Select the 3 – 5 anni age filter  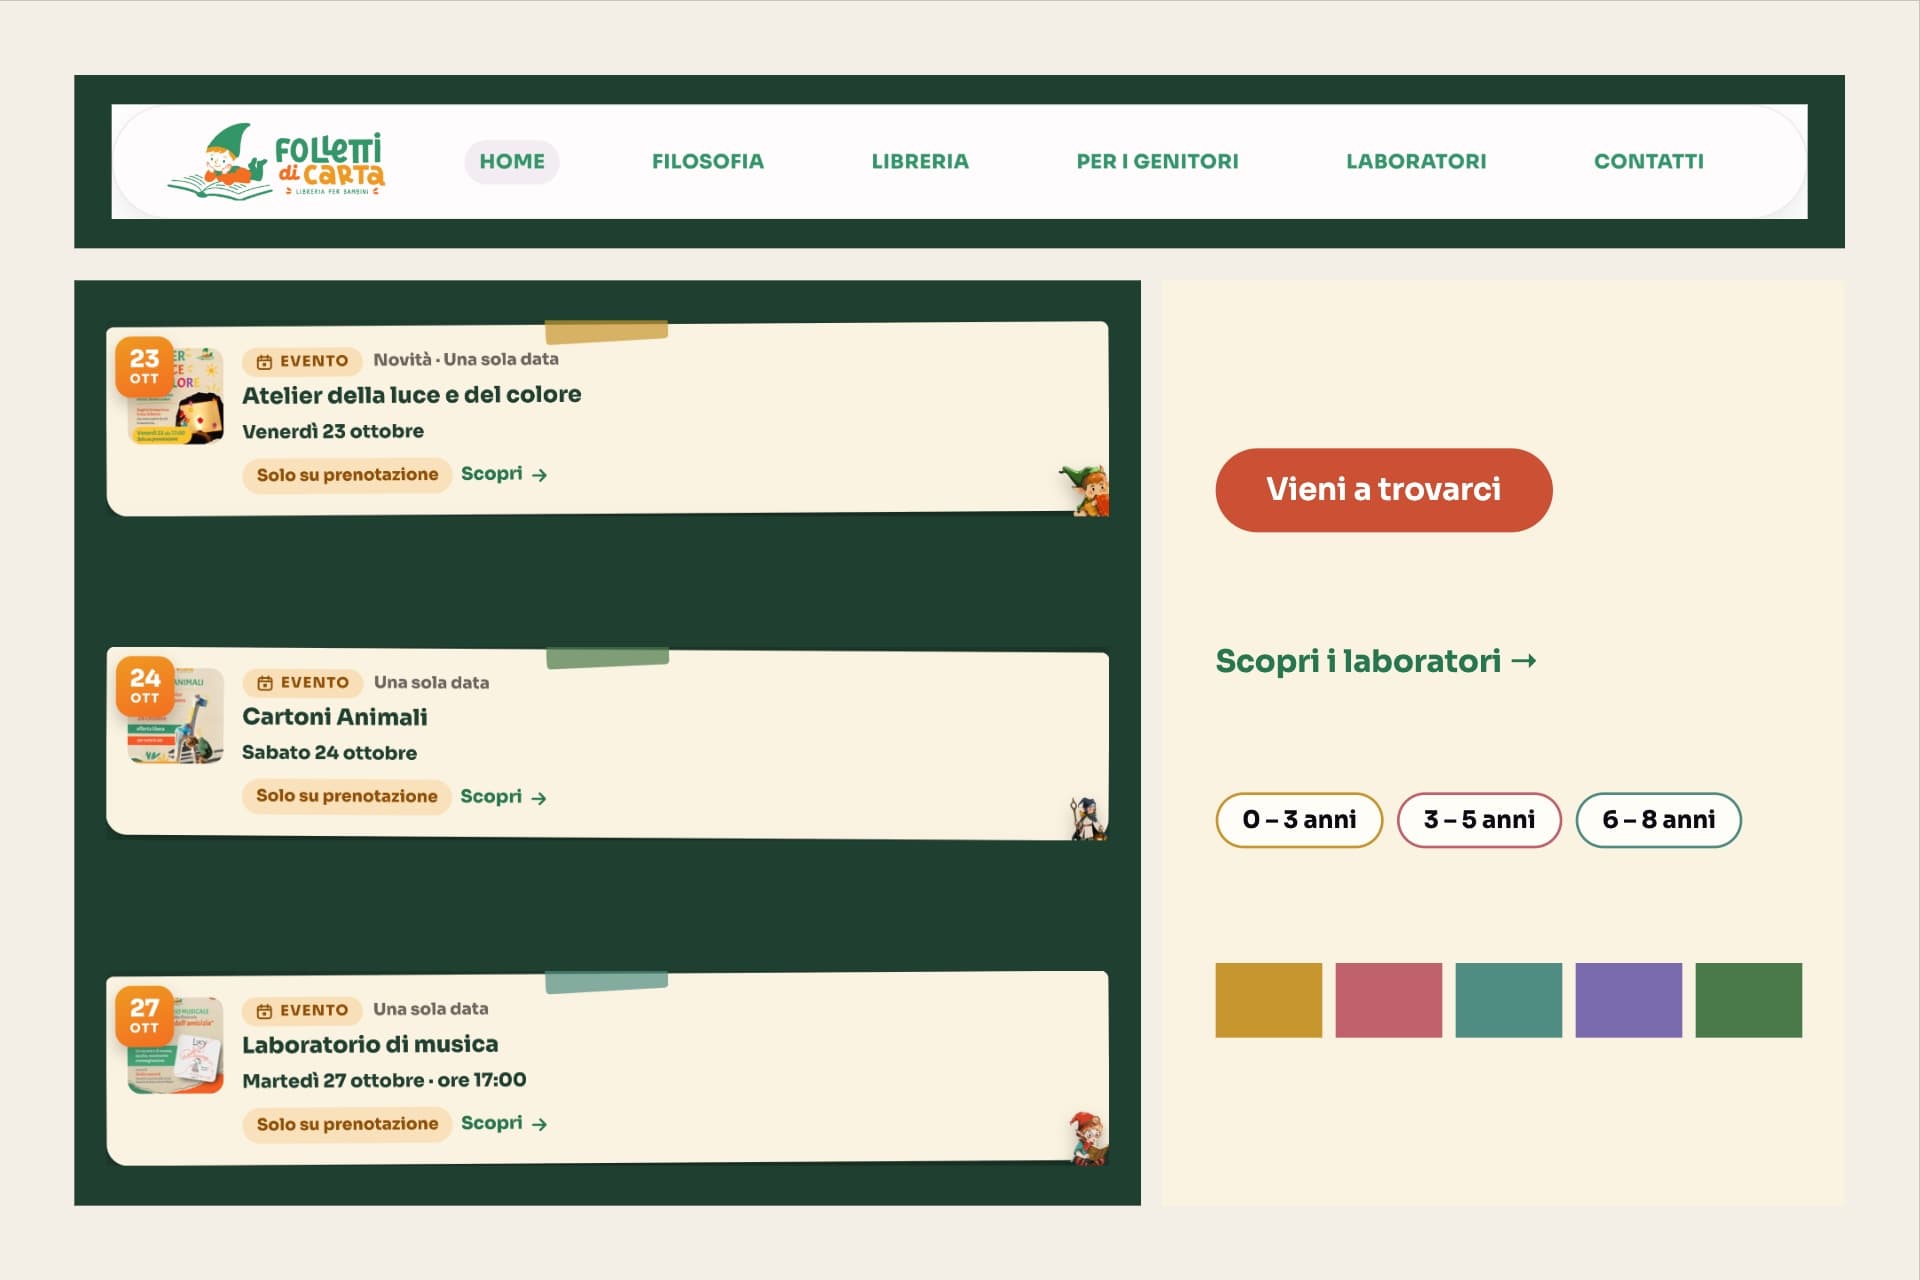point(1479,820)
